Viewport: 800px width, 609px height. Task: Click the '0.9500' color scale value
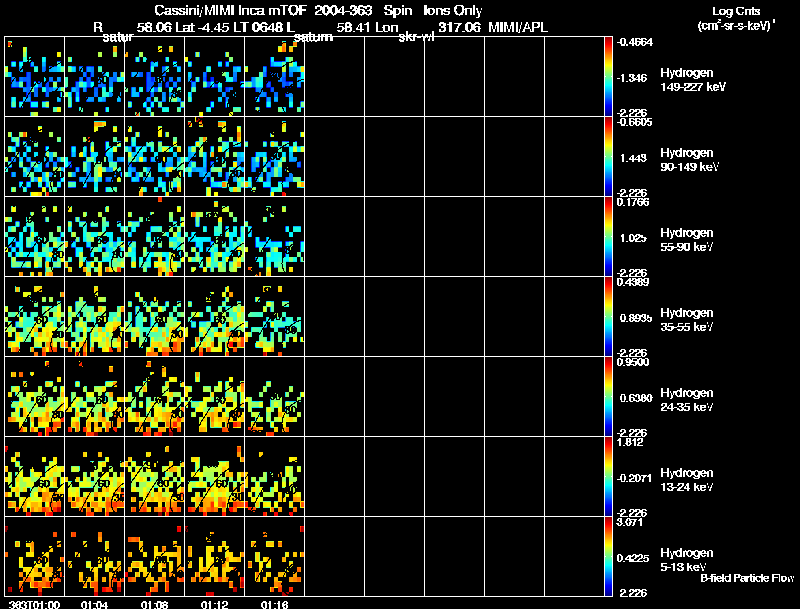(x=633, y=362)
